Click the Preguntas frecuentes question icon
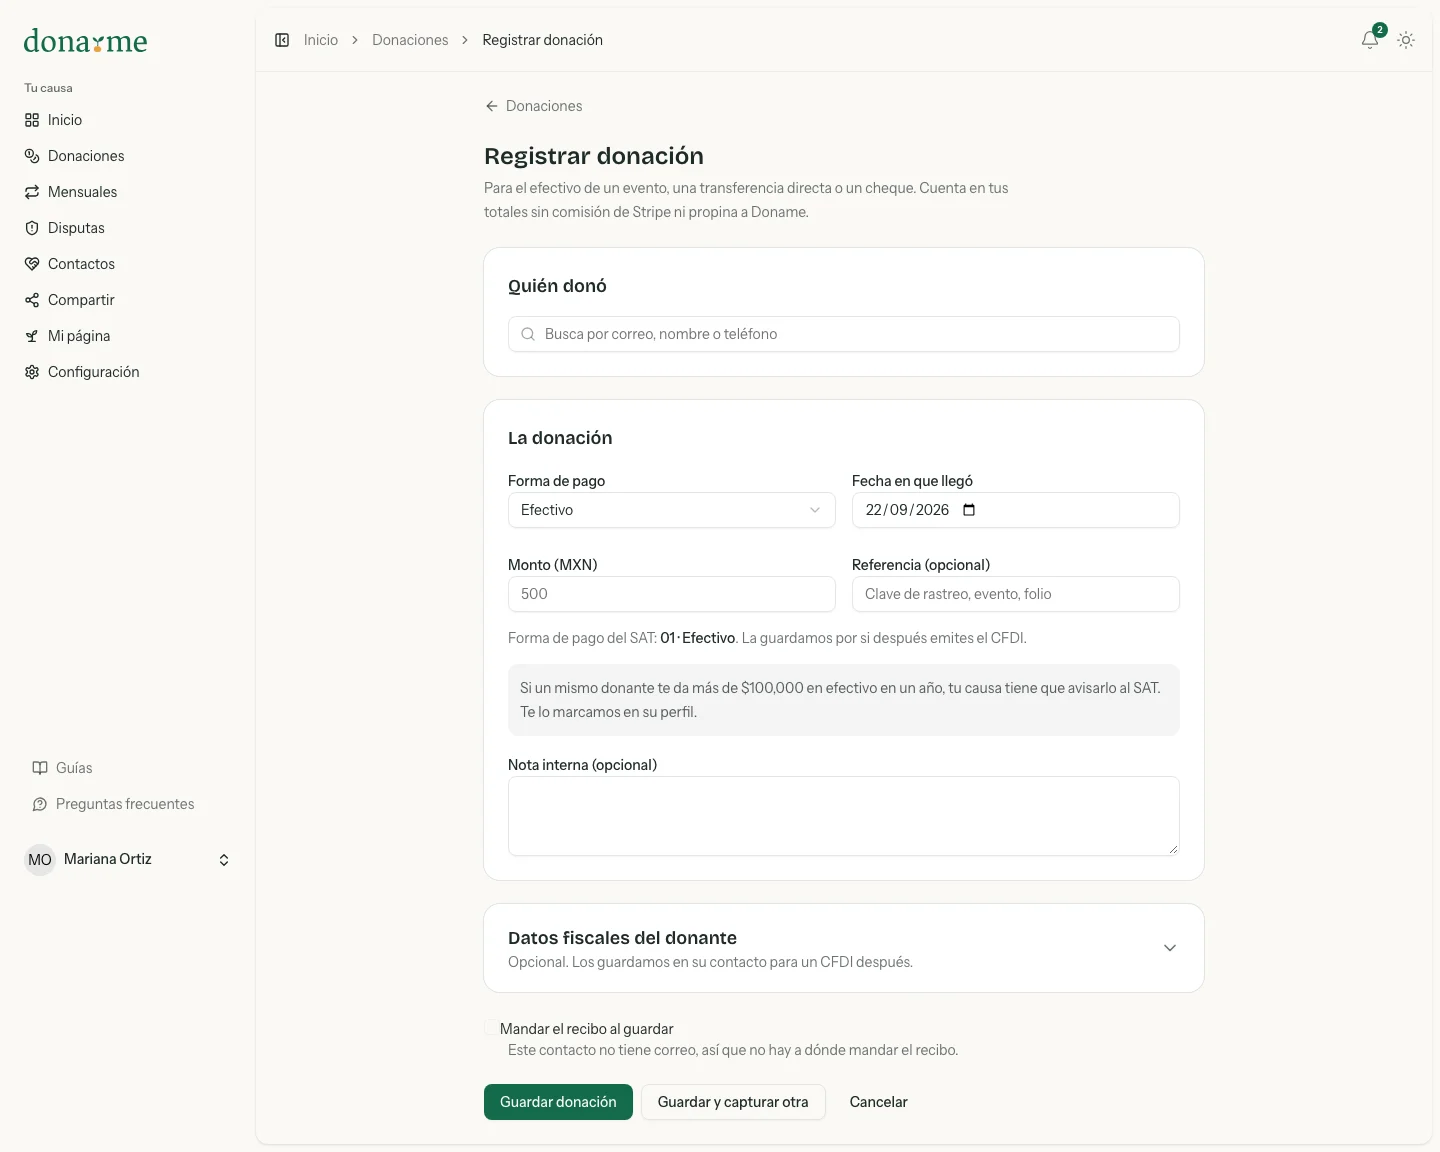The width and height of the screenshot is (1440, 1152). click(x=40, y=804)
